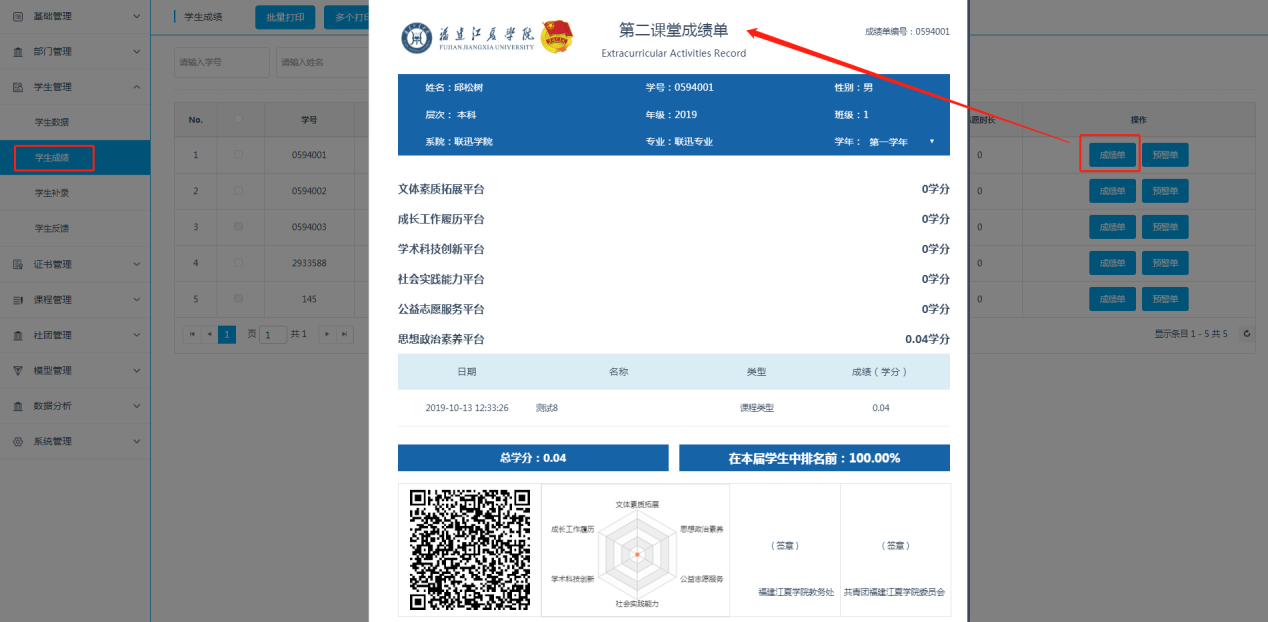
Task: Toggle the select-all header checkbox
Action: tap(237, 120)
